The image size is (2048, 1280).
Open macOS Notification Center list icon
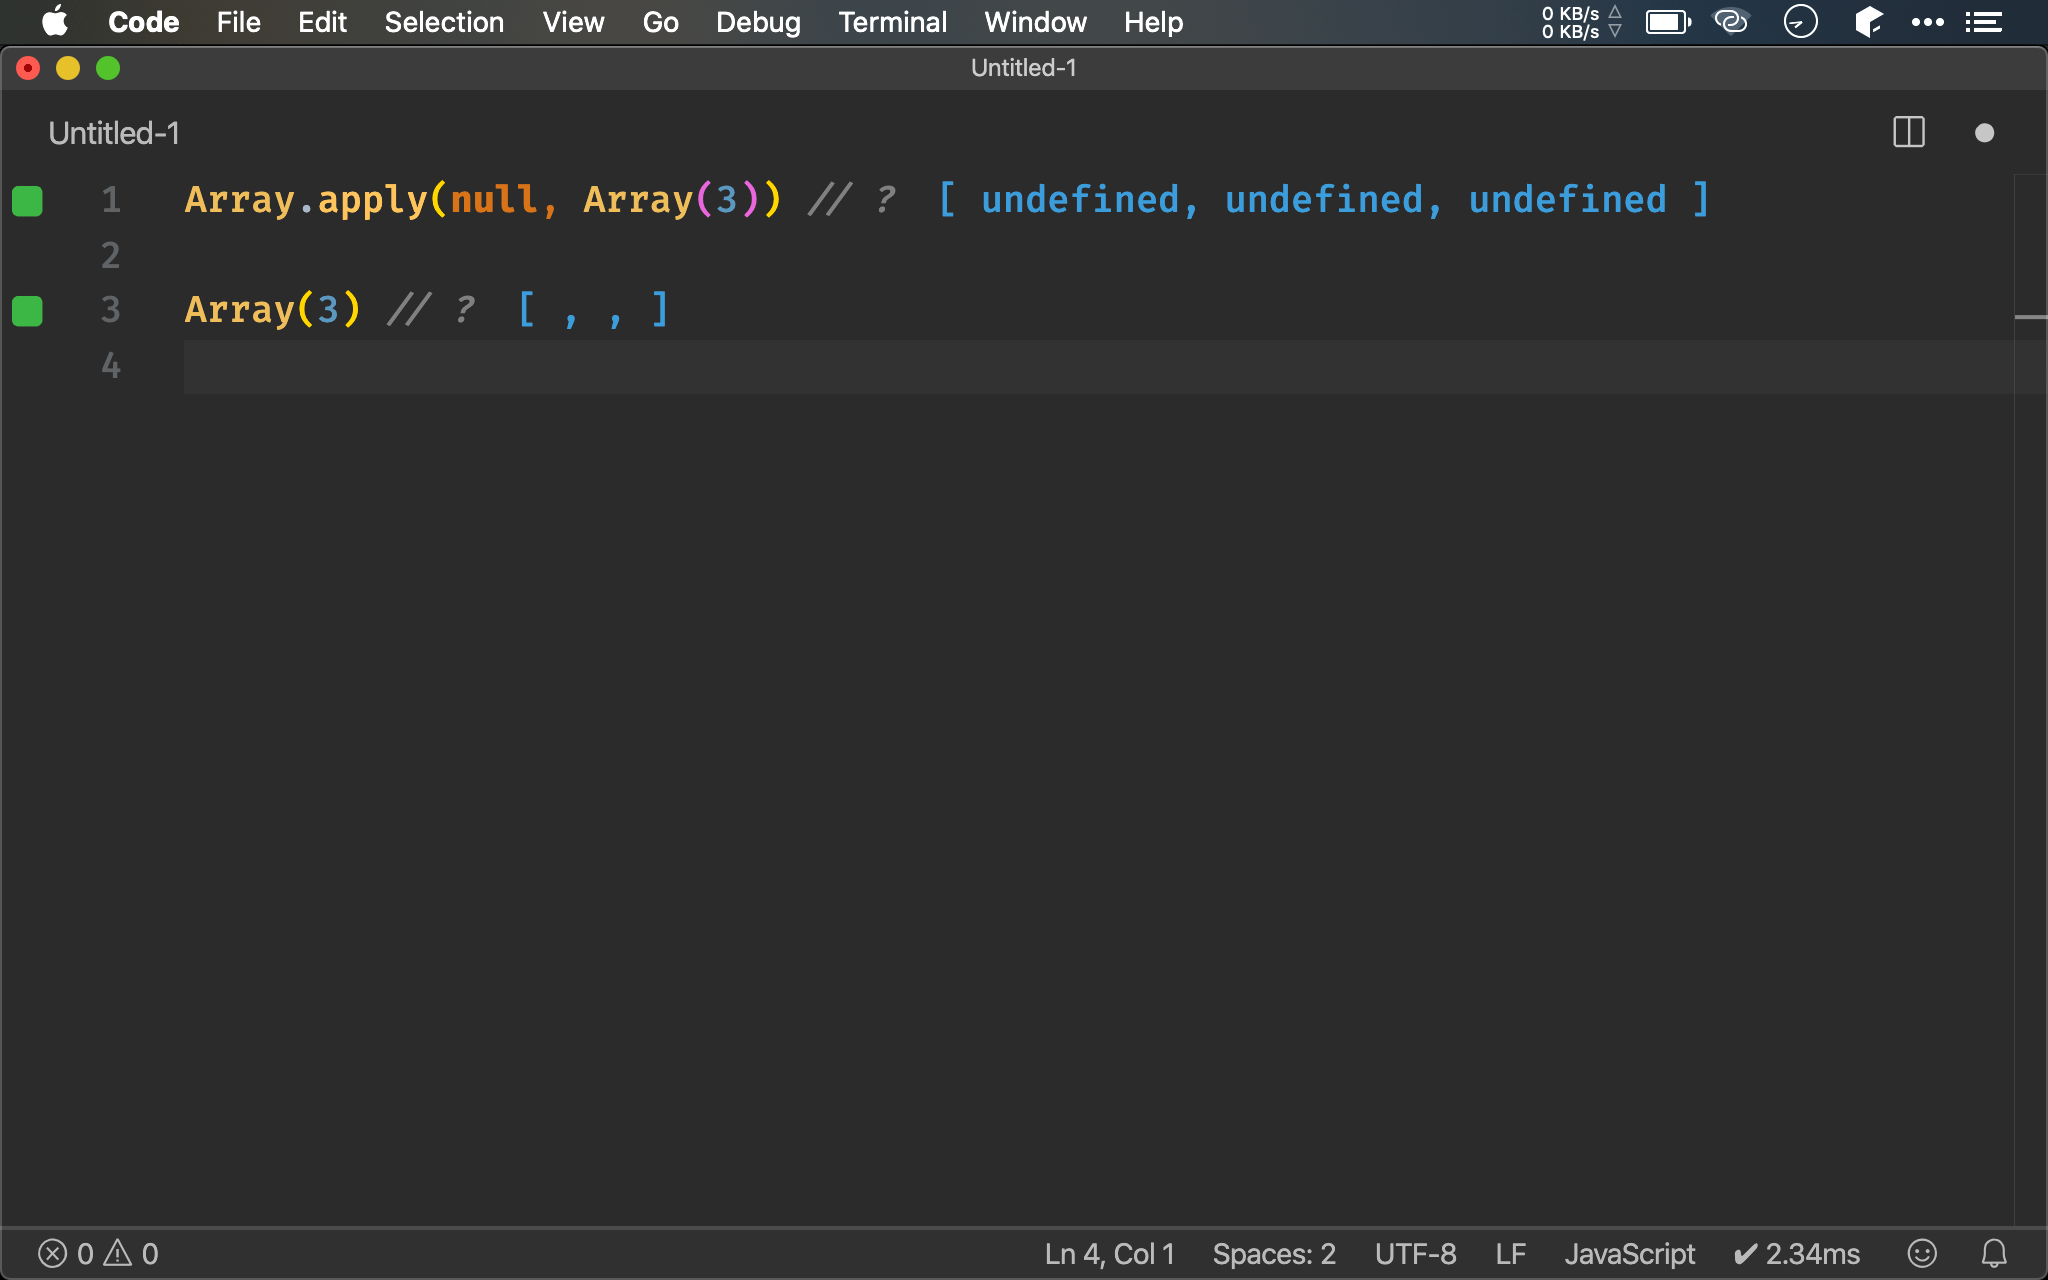(1984, 22)
